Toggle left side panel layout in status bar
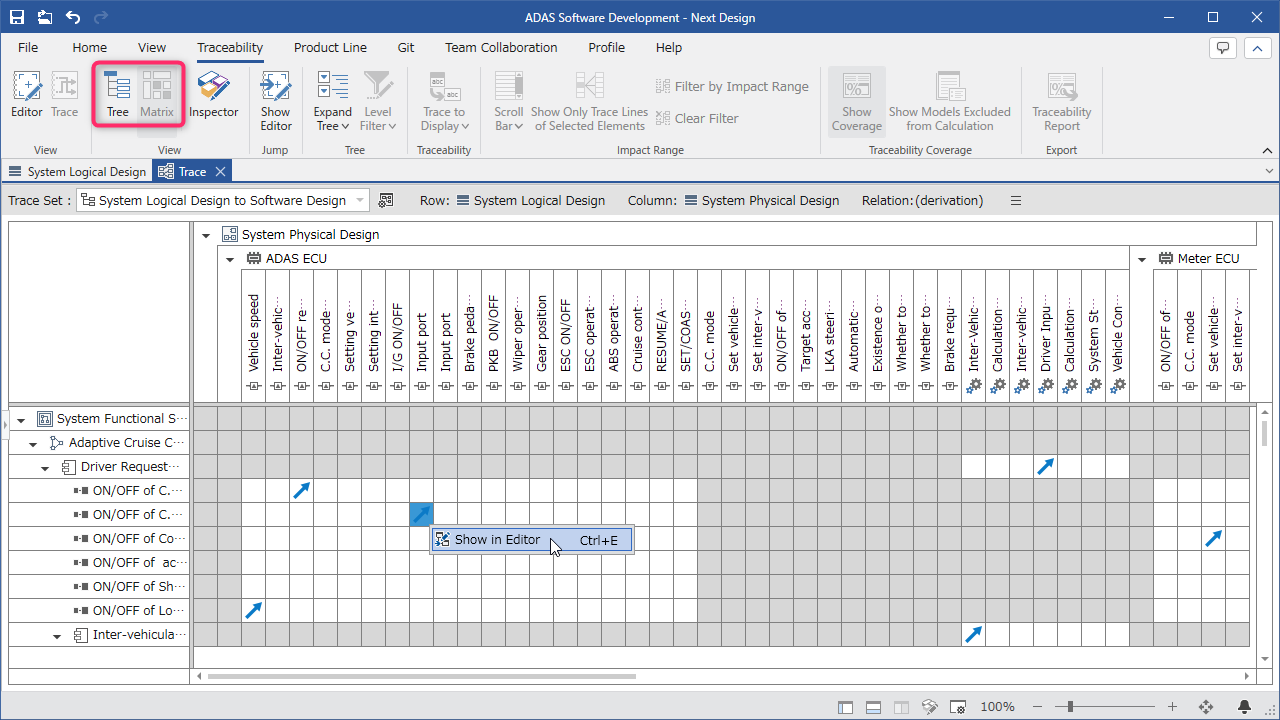1280x720 pixels. (846, 707)
